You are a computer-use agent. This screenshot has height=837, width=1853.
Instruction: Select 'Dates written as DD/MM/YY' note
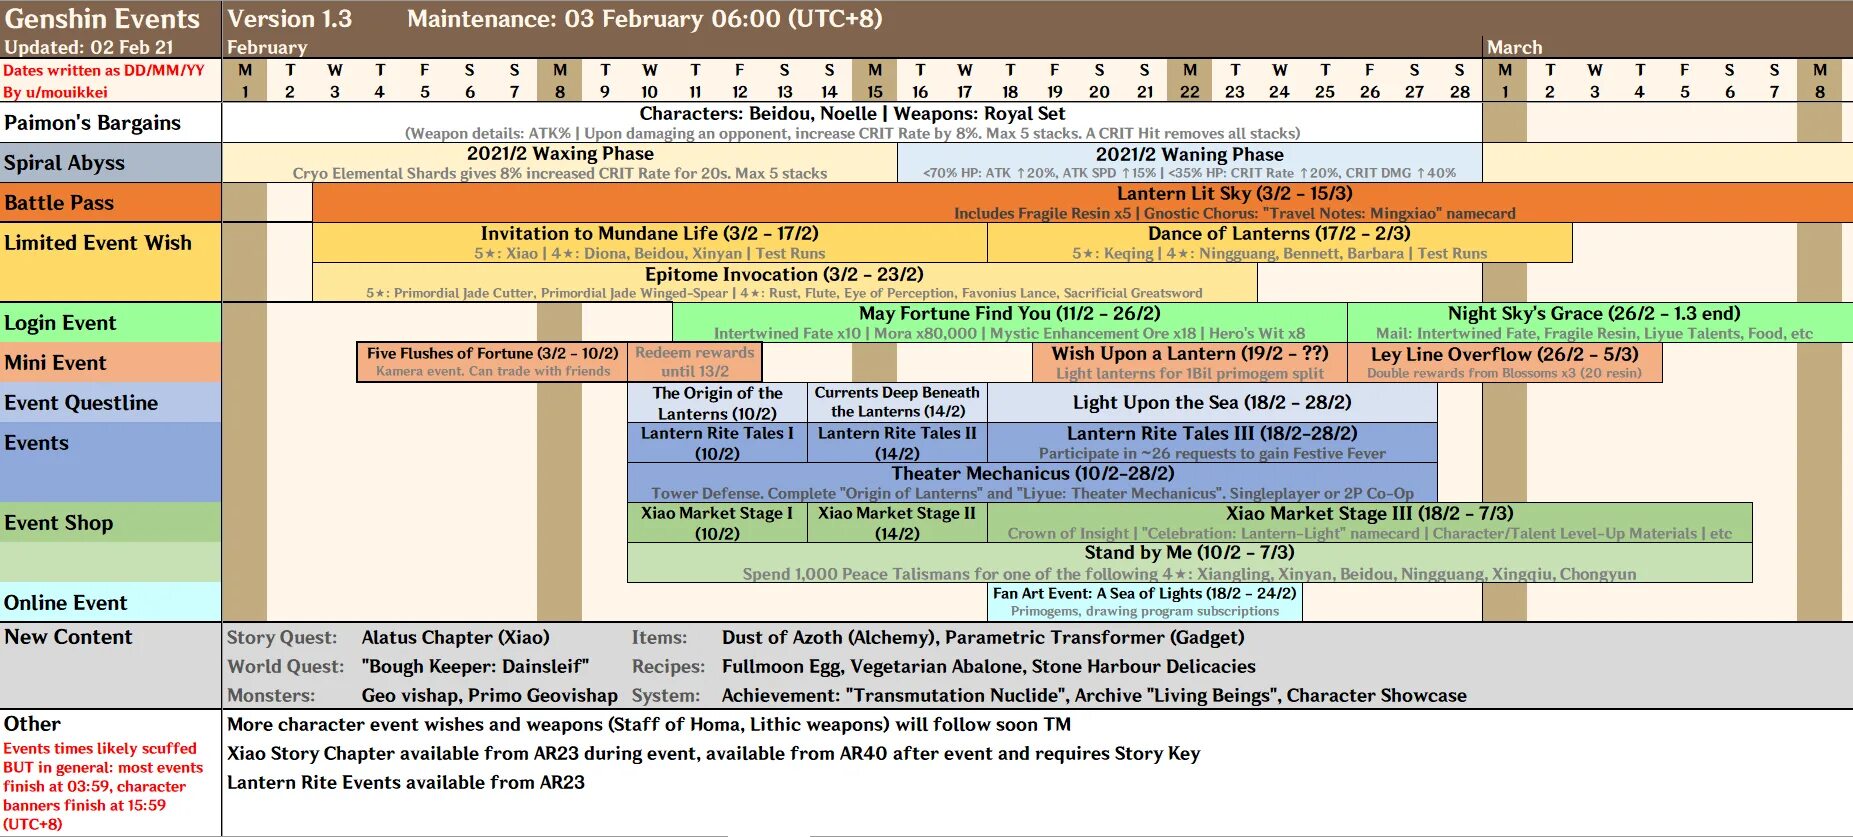[x=104, y=70]
